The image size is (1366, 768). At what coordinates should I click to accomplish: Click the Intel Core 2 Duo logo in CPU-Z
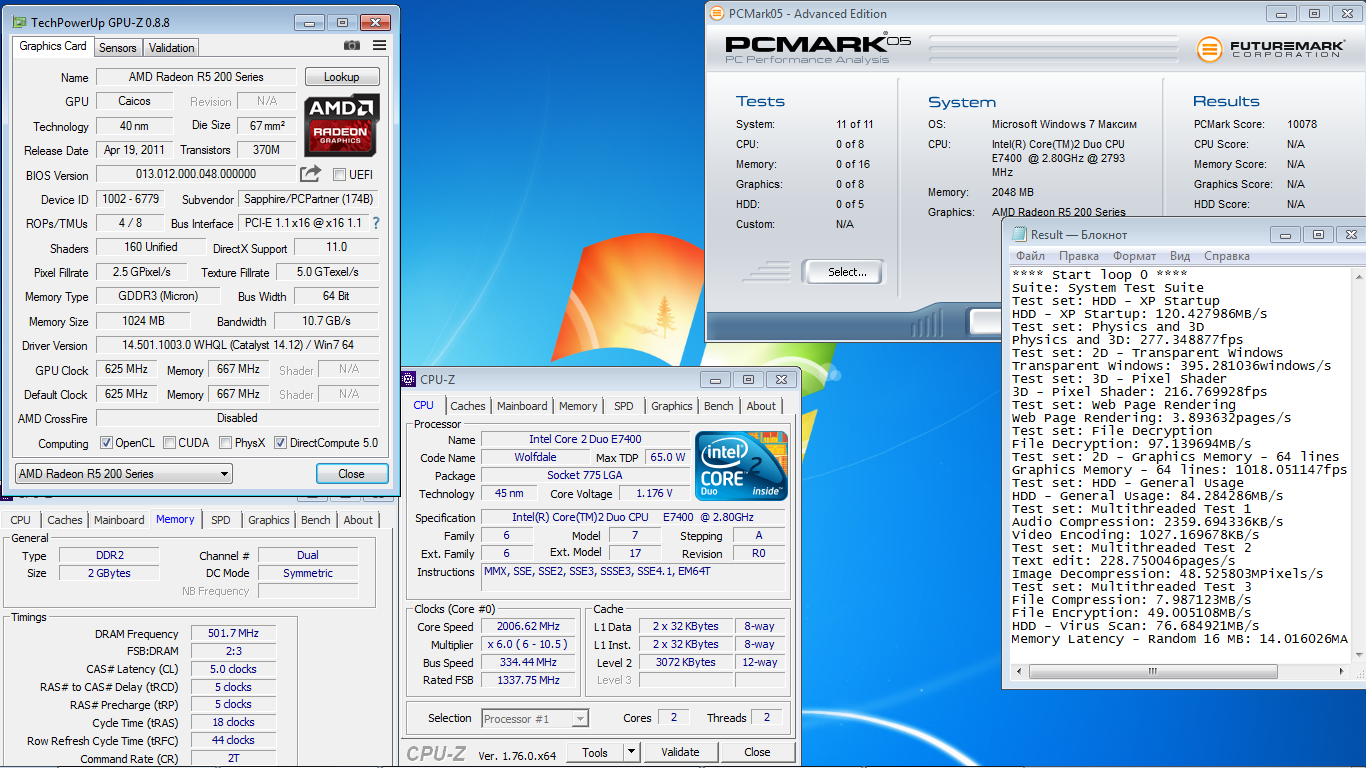(741, 465)
